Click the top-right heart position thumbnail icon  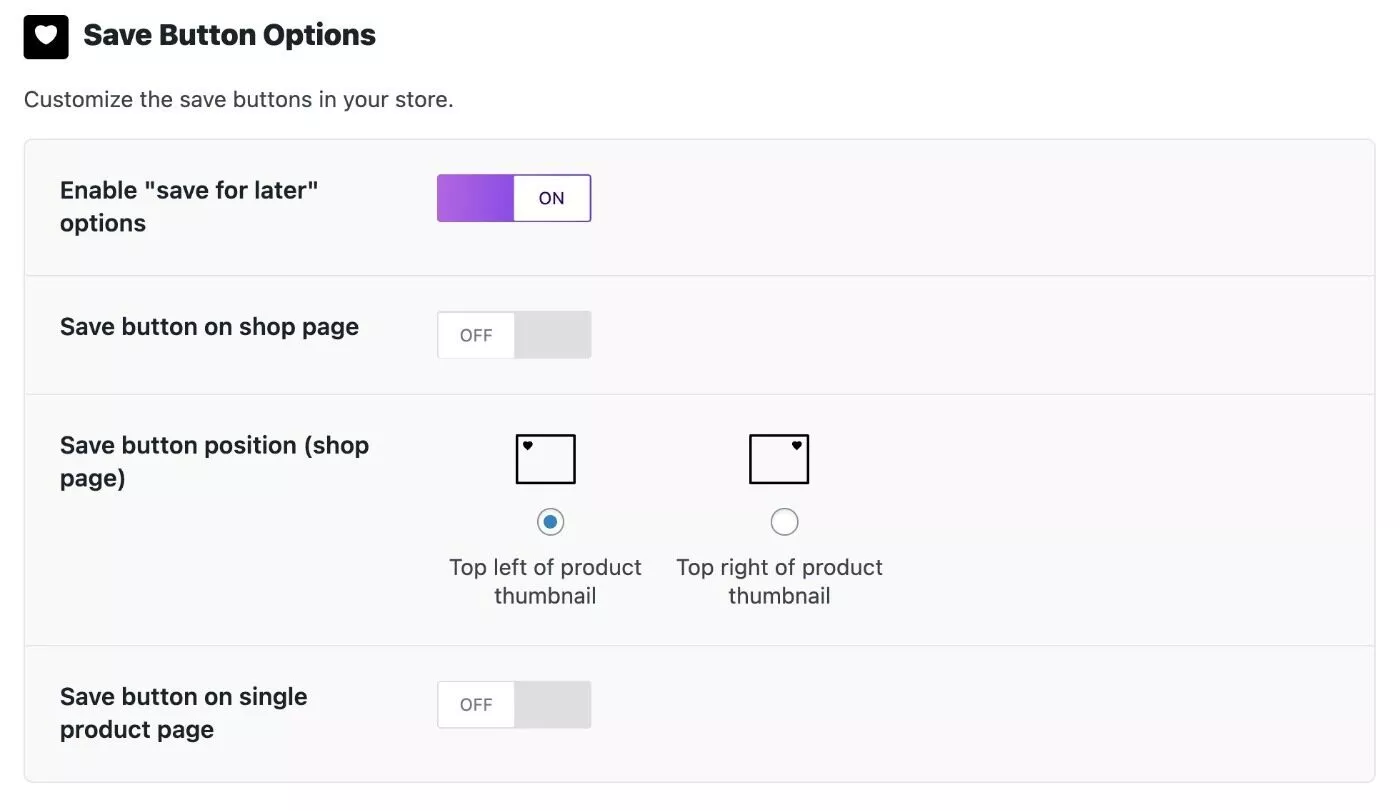tap(779, 459)
